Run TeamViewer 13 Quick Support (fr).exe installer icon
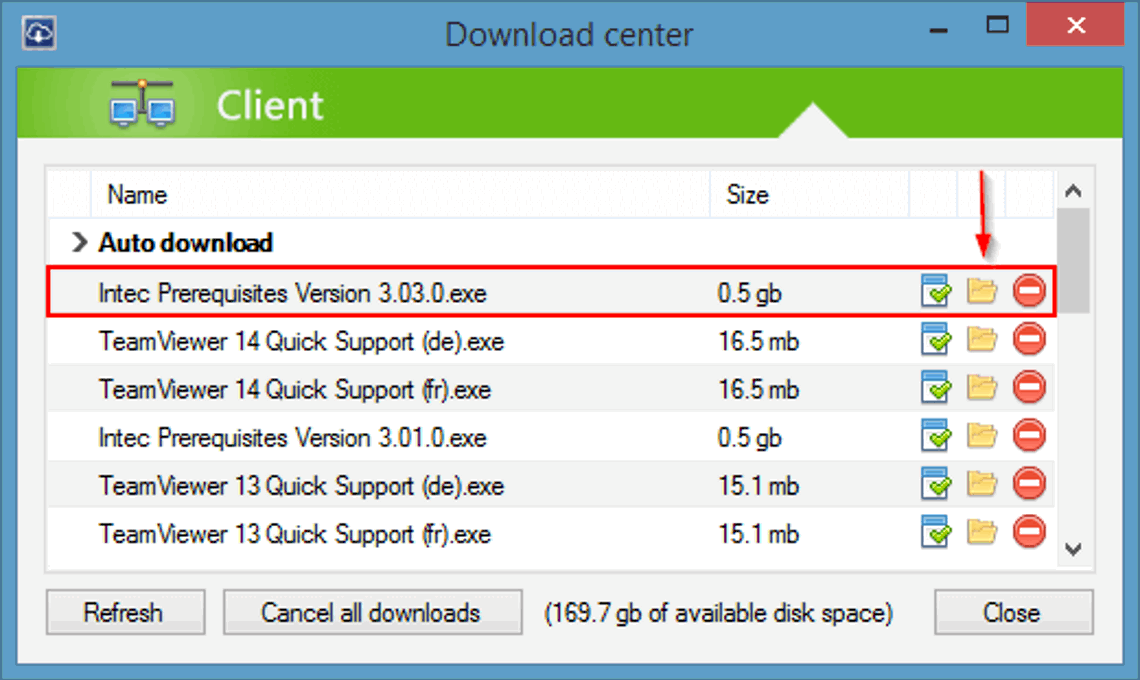This screenshot has width=1140, height=680. click(x=936, y=532)
